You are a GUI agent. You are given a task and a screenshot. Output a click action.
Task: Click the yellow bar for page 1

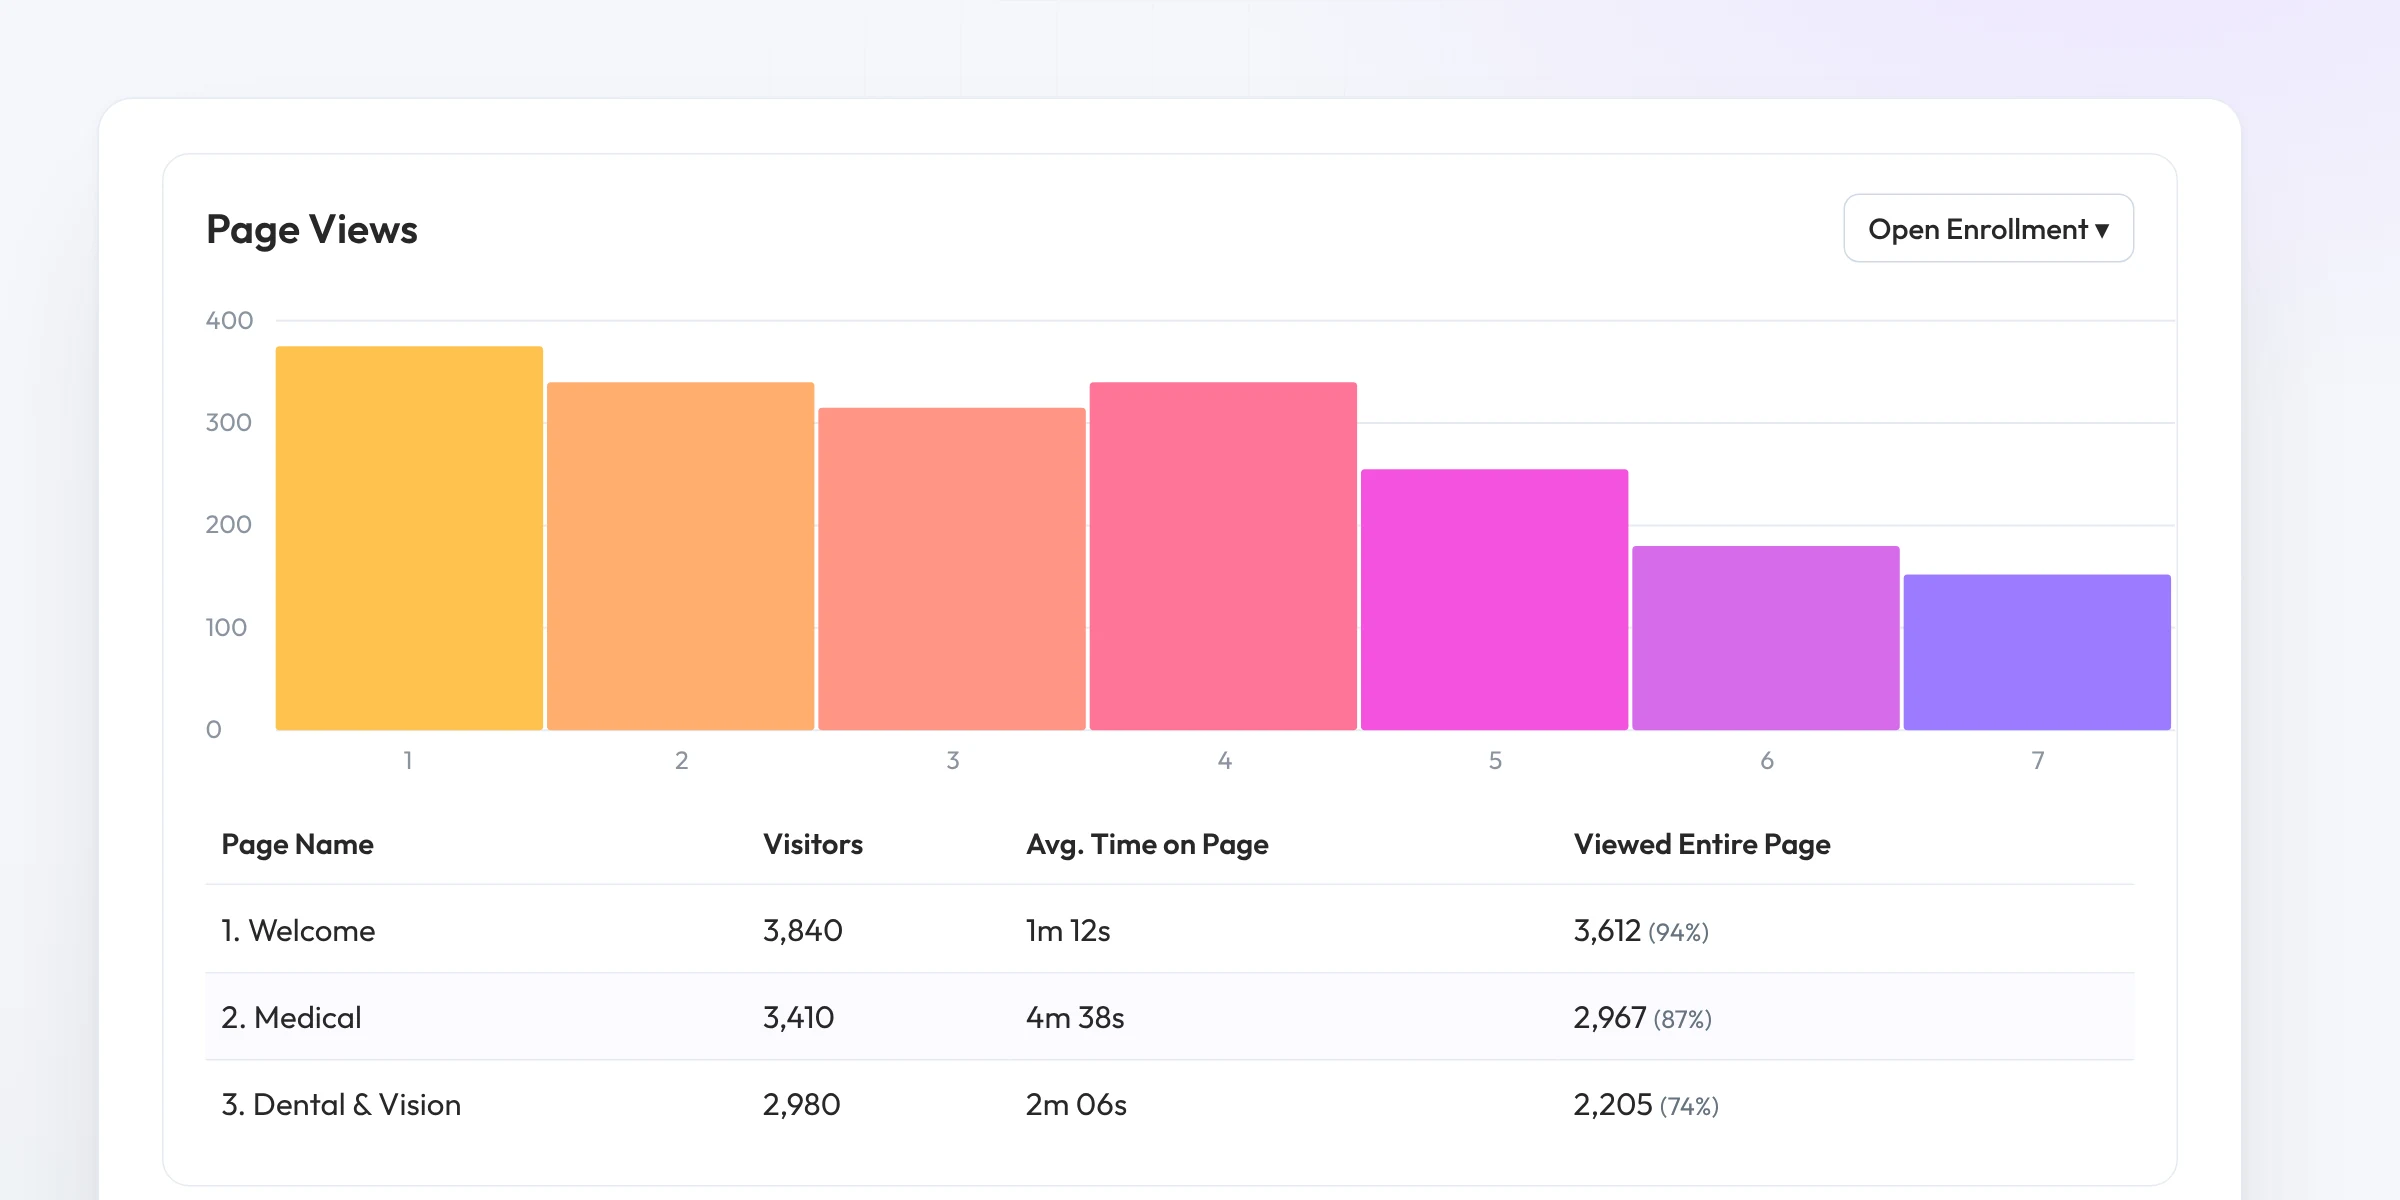[409, 538]
